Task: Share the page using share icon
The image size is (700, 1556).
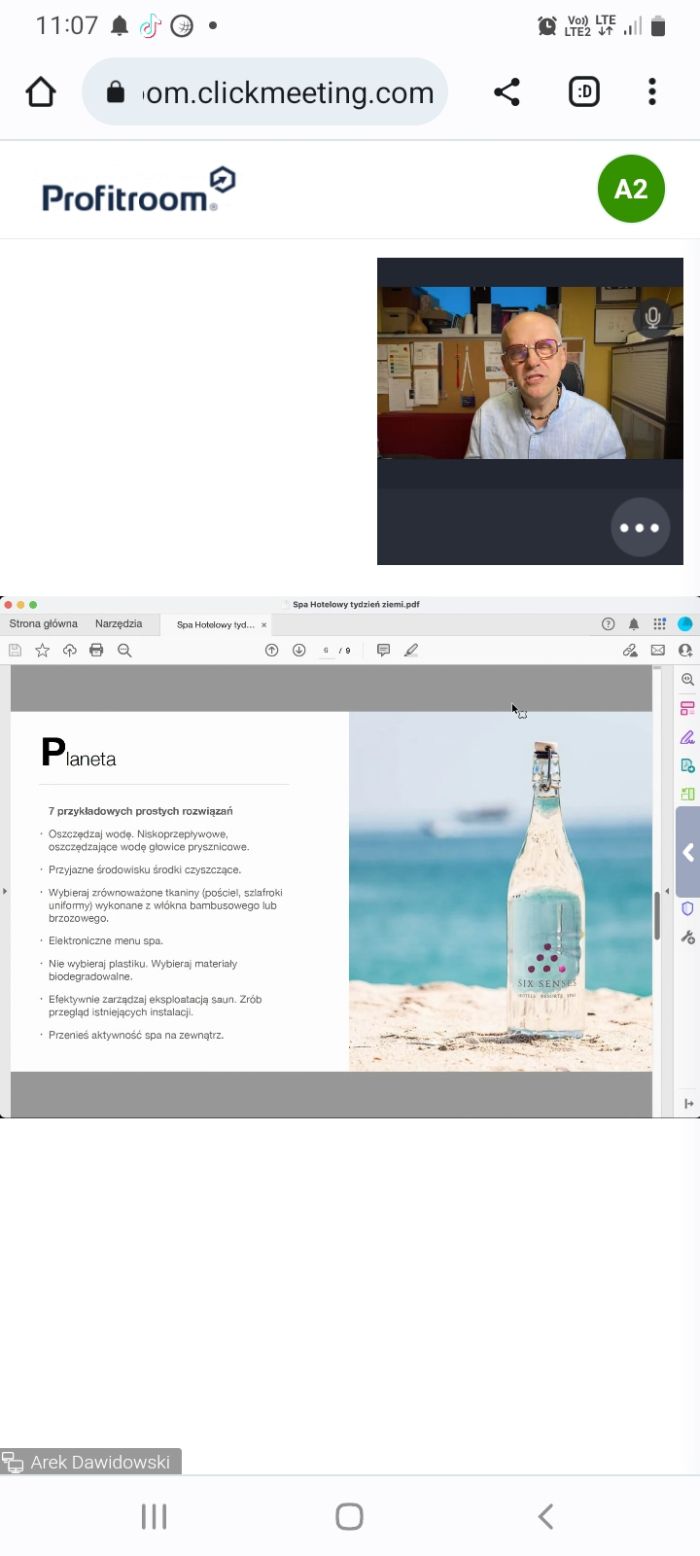Action: click(507, 92)
